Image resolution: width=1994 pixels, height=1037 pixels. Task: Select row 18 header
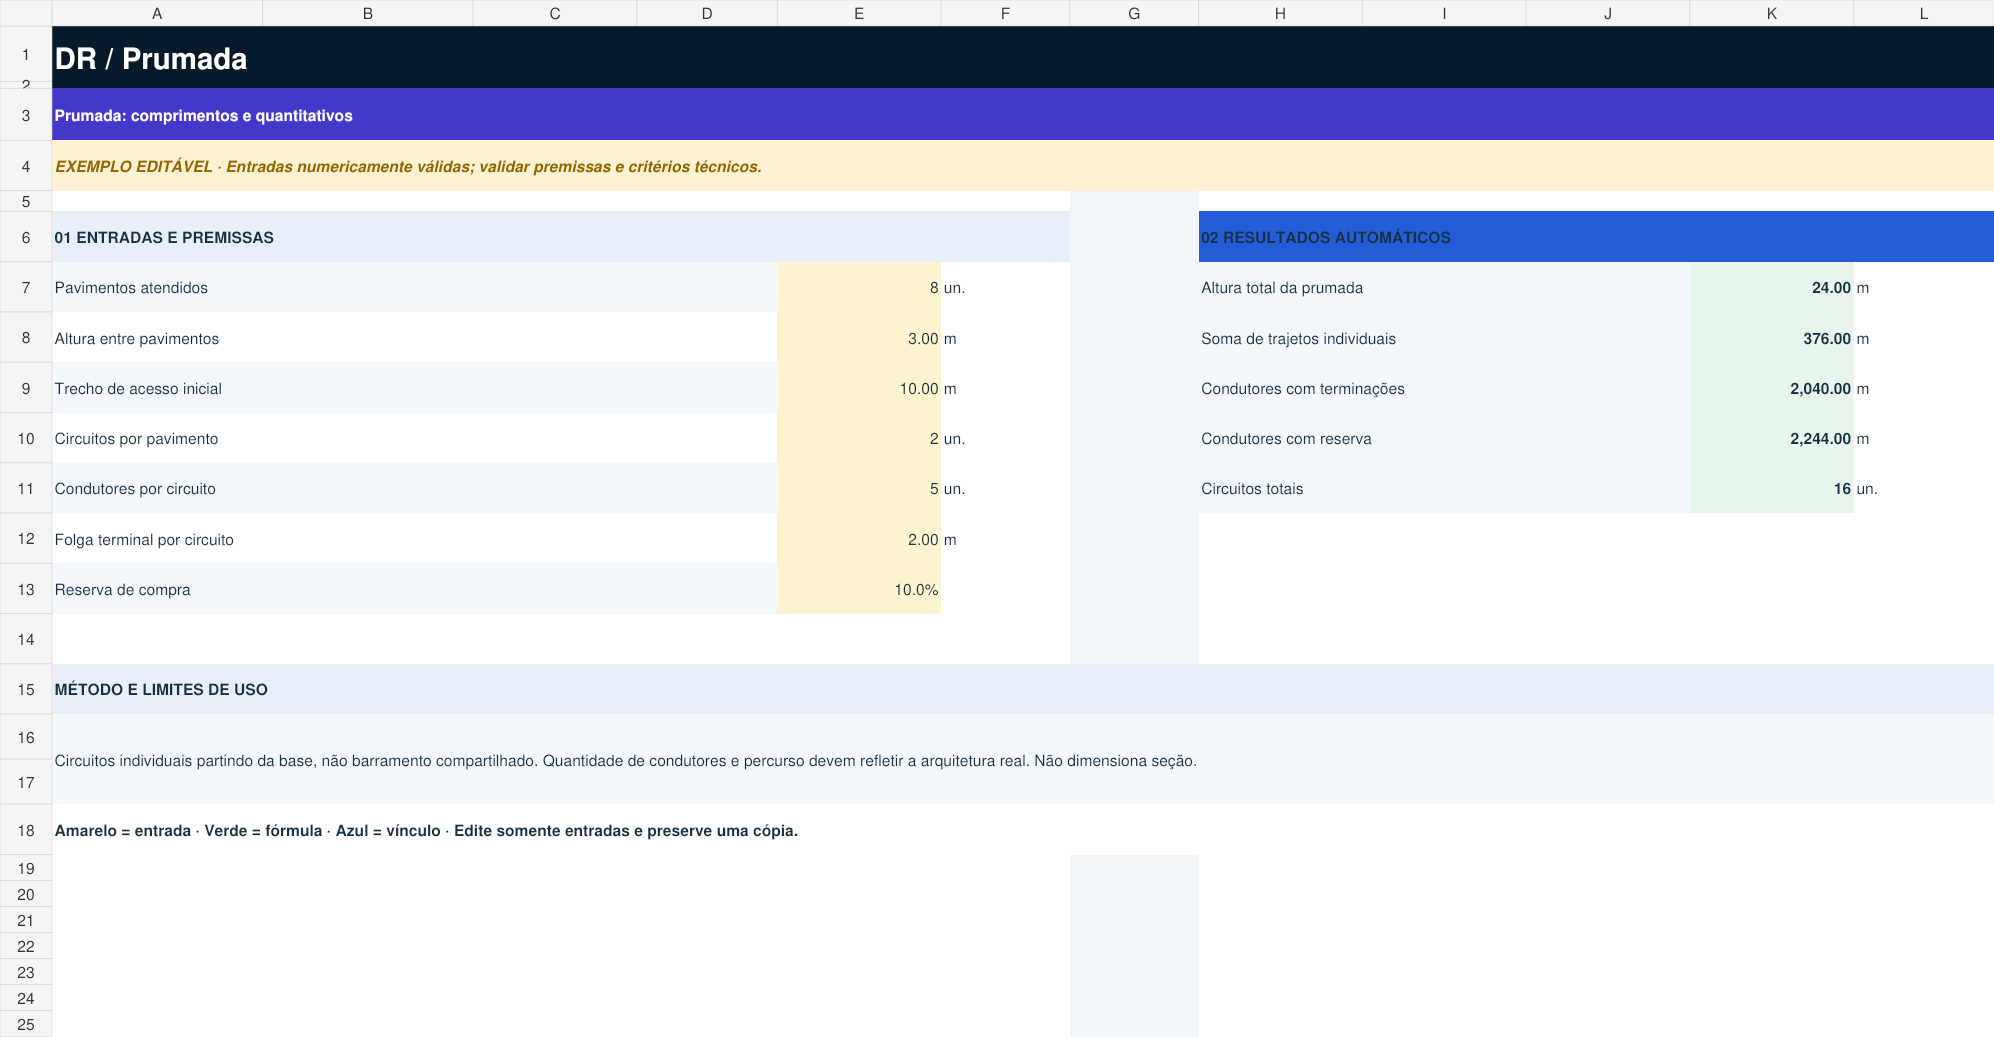26,830
